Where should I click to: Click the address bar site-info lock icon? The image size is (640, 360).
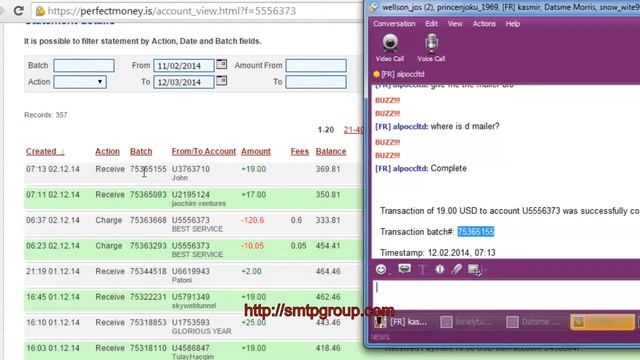pos(40,11)
